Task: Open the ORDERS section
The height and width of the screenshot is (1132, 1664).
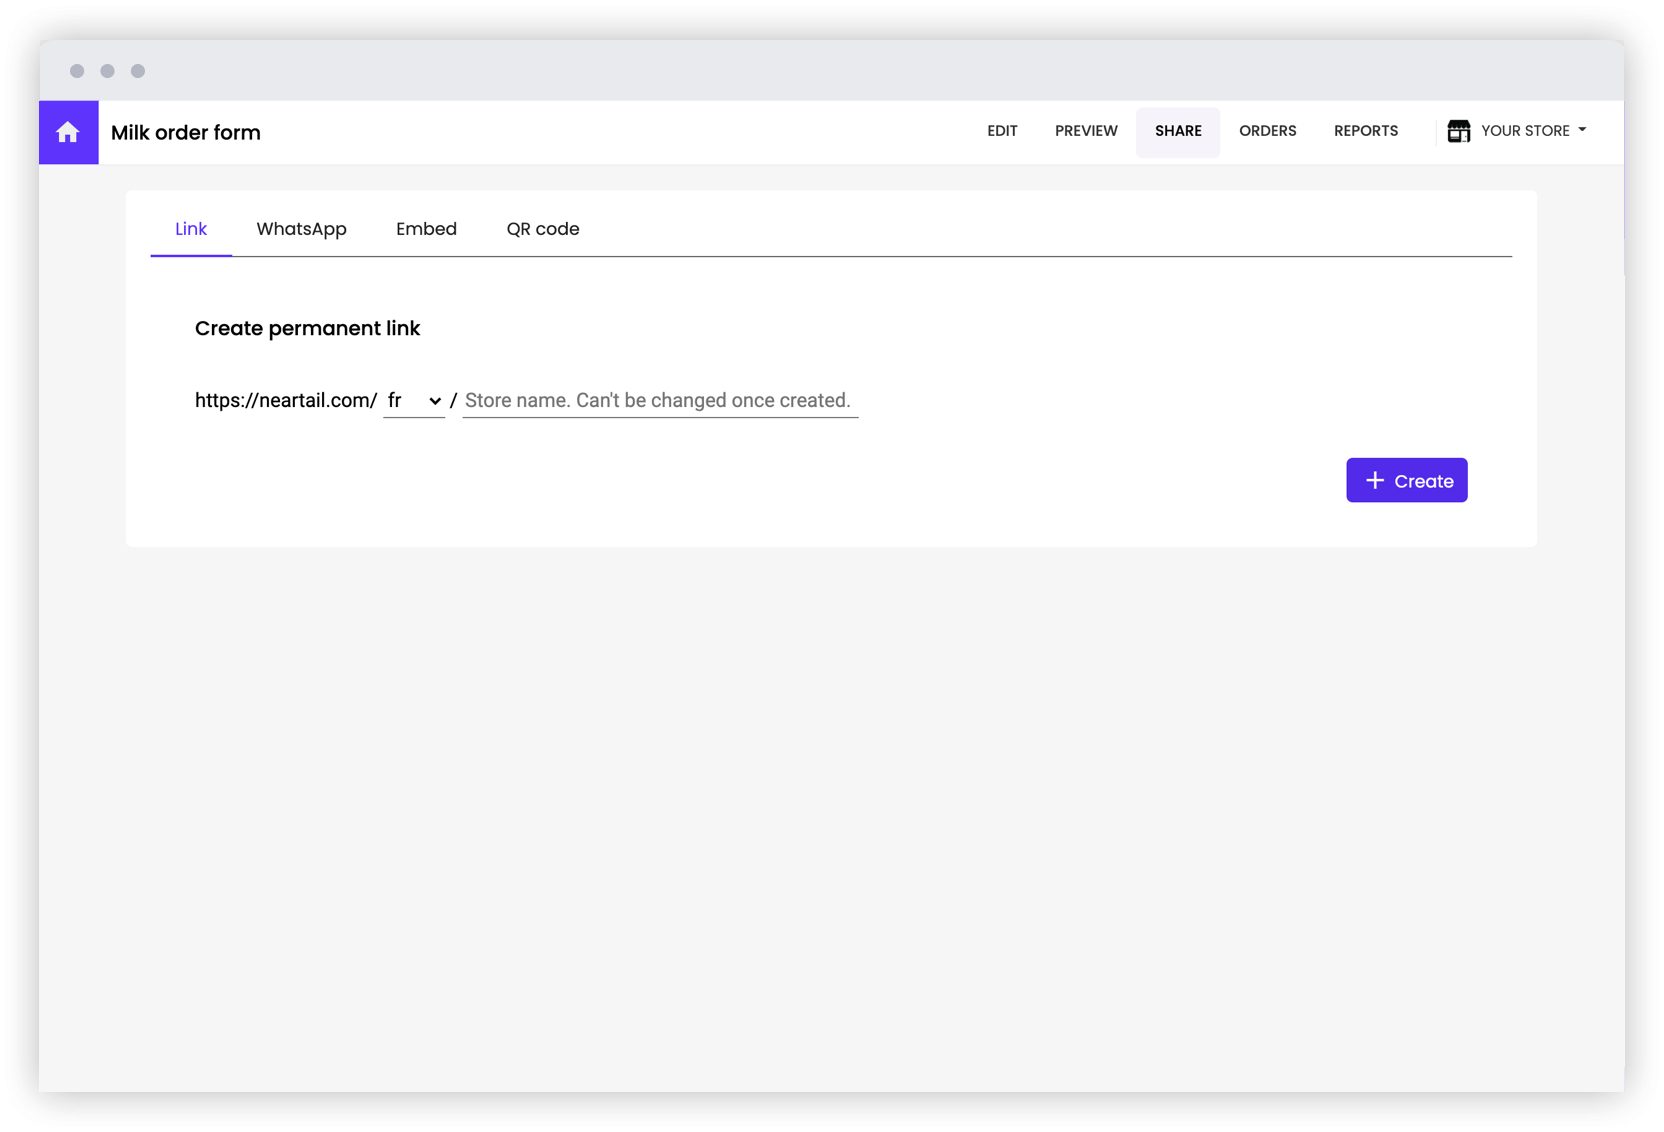Action: point(1267,131)
